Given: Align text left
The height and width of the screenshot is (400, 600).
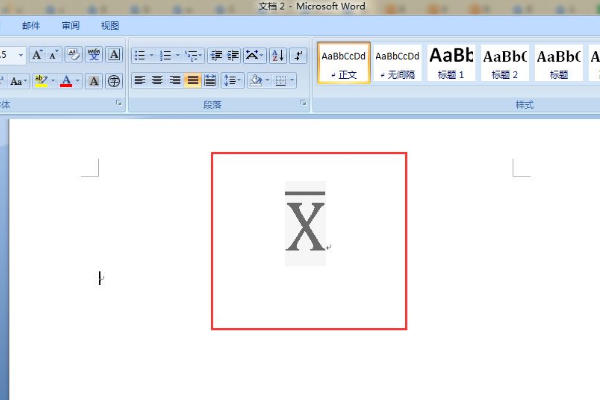Looking at the screenshot, I should point(140,80).
